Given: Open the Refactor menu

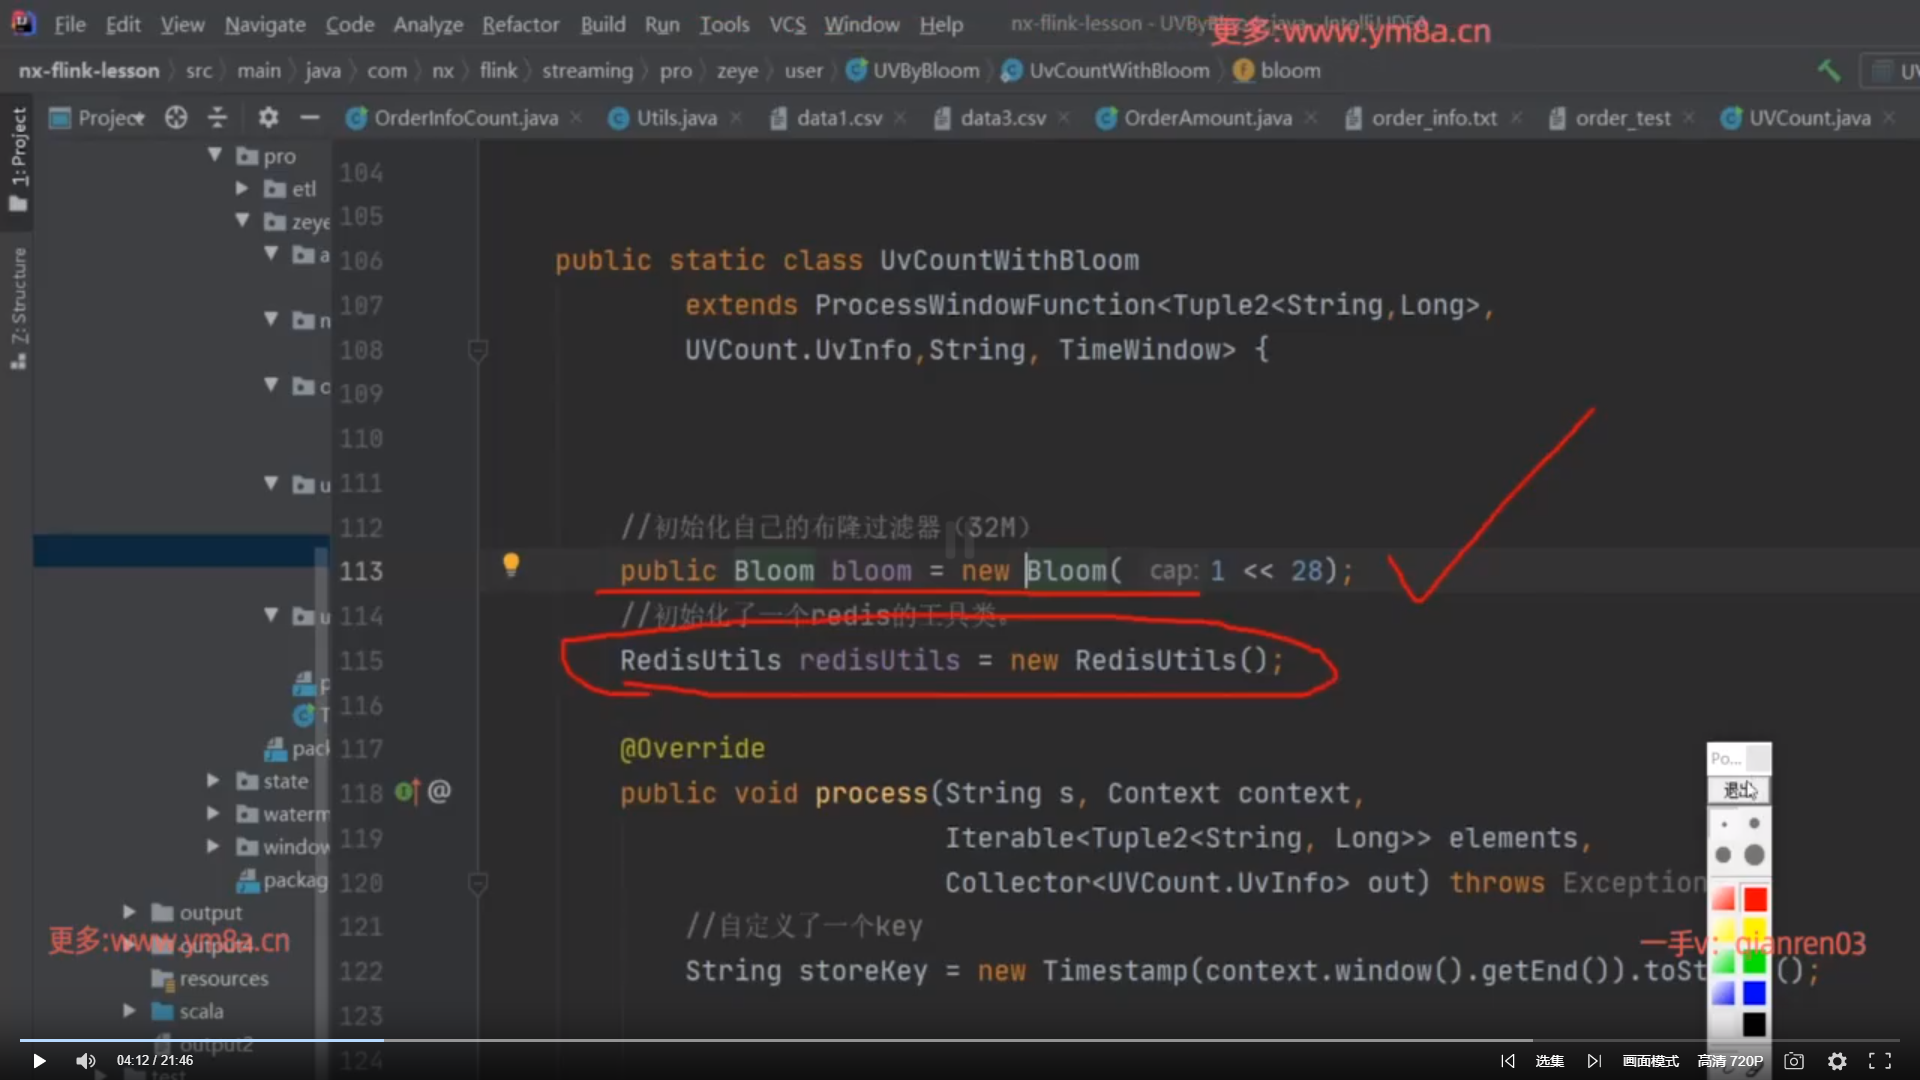Looking at the screenshot, I should point(520,24).
